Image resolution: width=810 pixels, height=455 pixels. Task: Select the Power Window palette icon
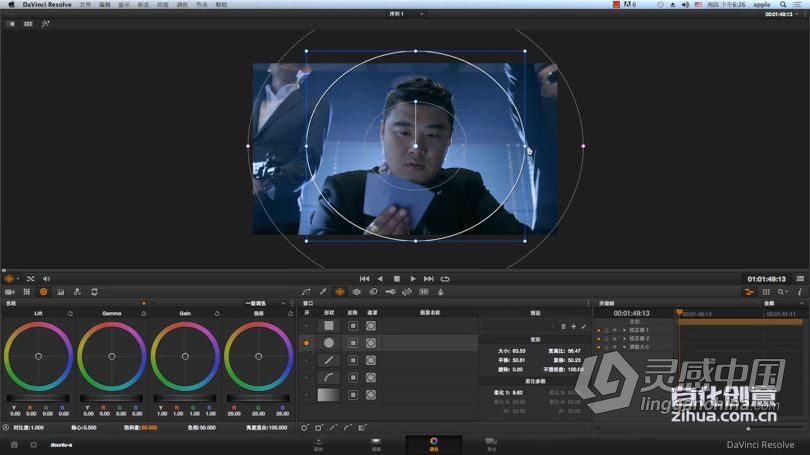pyautogui.click(x=340, y=292)
